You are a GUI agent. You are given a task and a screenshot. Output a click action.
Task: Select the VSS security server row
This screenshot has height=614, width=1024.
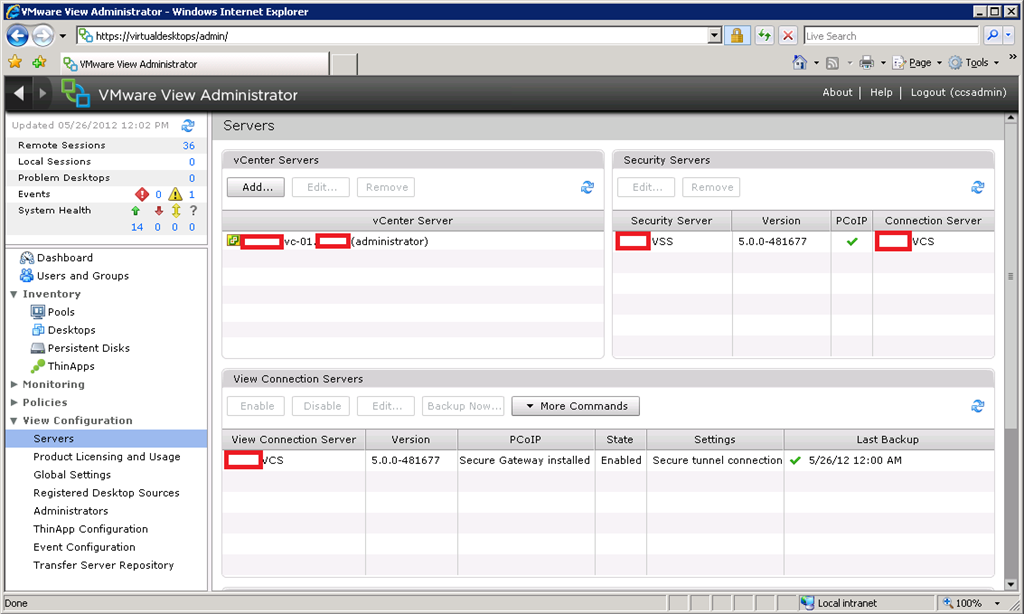(x=803, y=242)
